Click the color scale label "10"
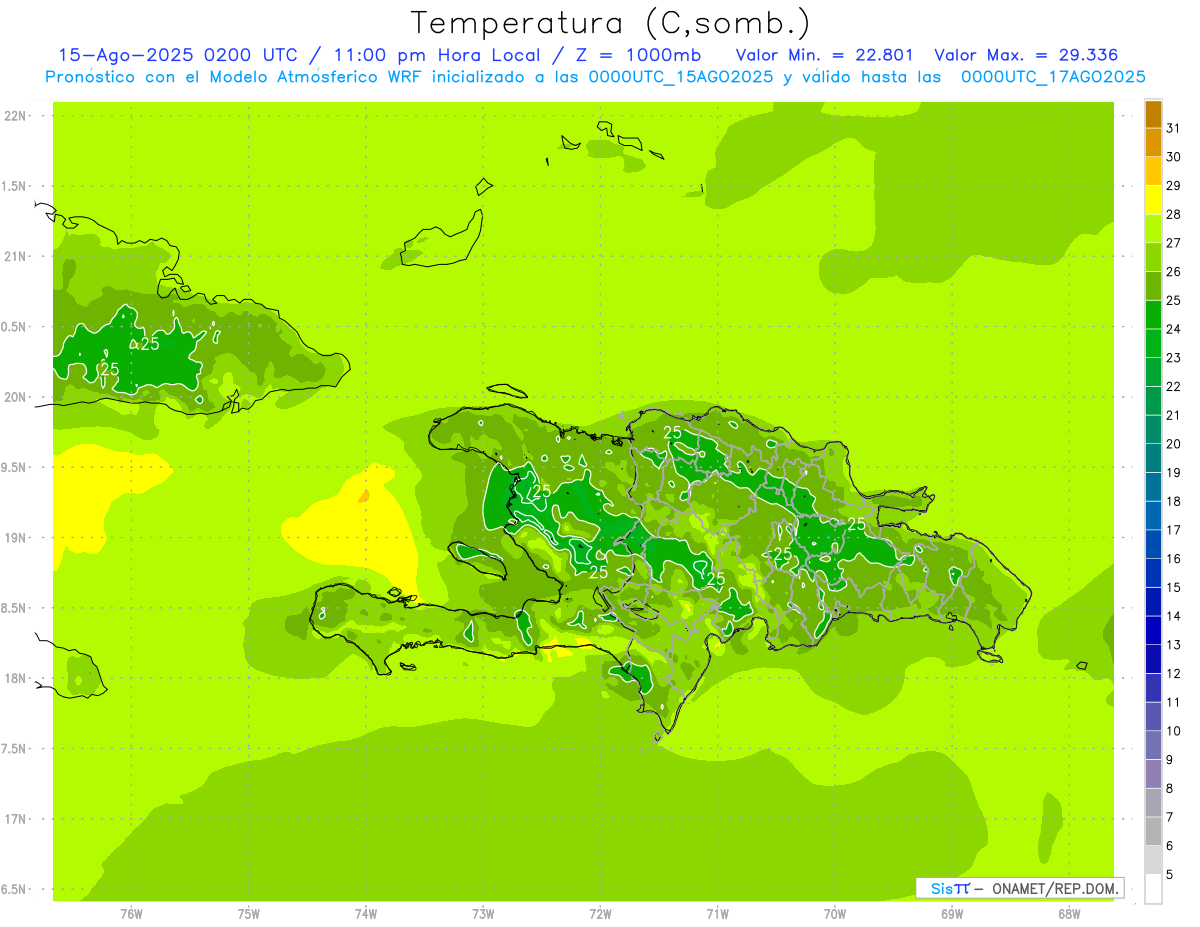This screenshot has width=1200, height=927. 1174,731
